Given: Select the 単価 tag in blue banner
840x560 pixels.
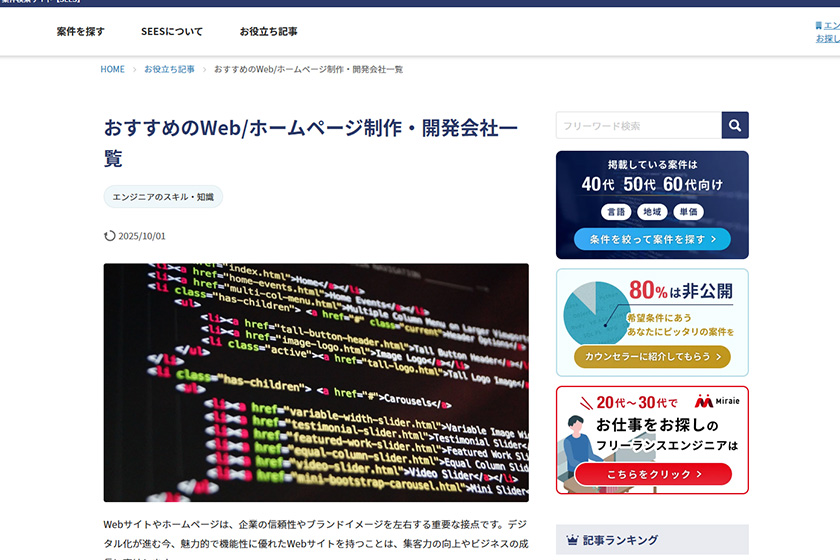Looking at the screenshot, I should click(x=688, y=212).
